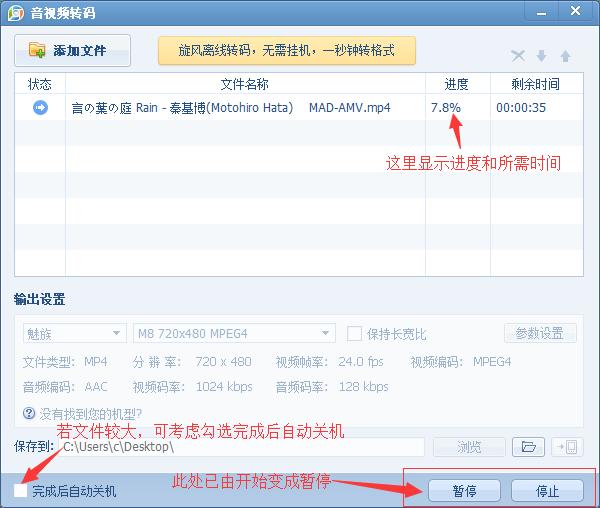Enable the 完成后自动关机 checkbox
Screen dimensions: 600x508
pyautogui.click(x=20, y=491)
